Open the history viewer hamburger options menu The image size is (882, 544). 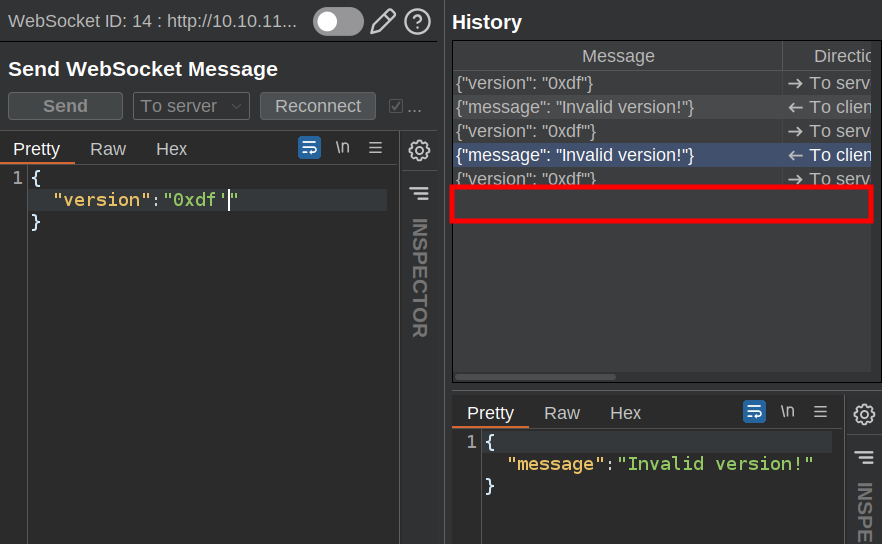click(821, 412)
